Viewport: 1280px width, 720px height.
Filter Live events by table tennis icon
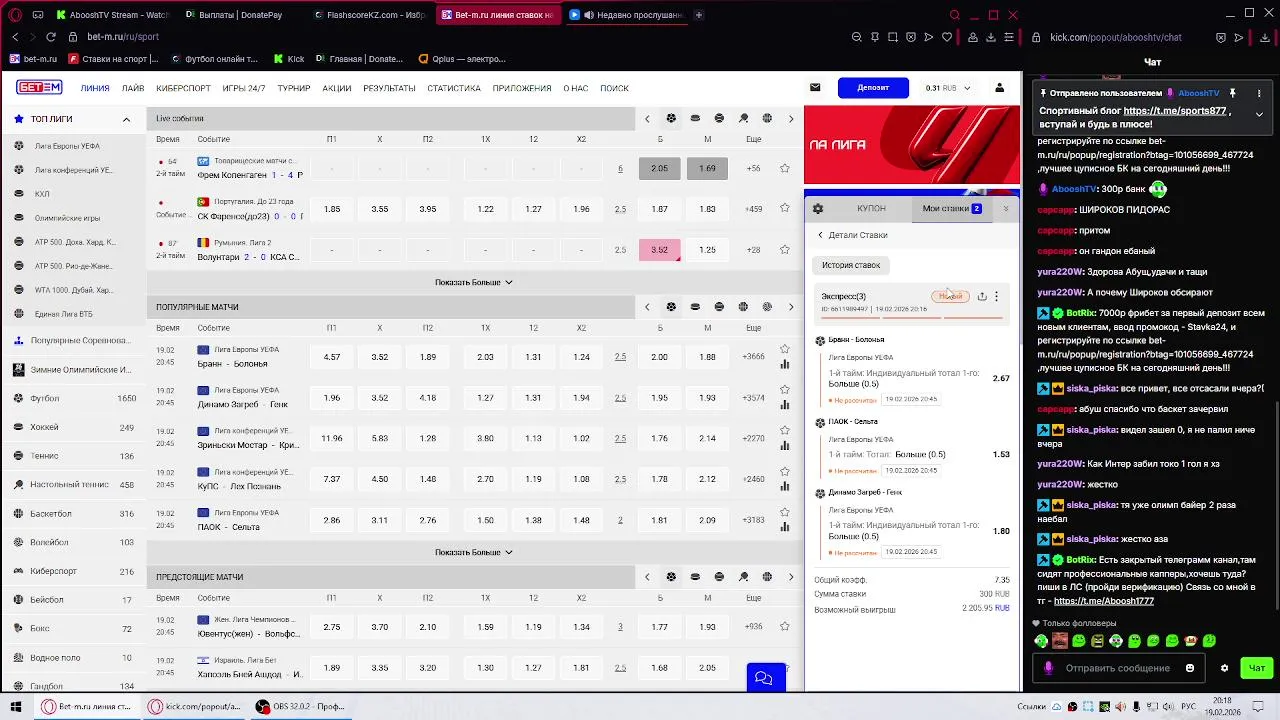(743, 118)
